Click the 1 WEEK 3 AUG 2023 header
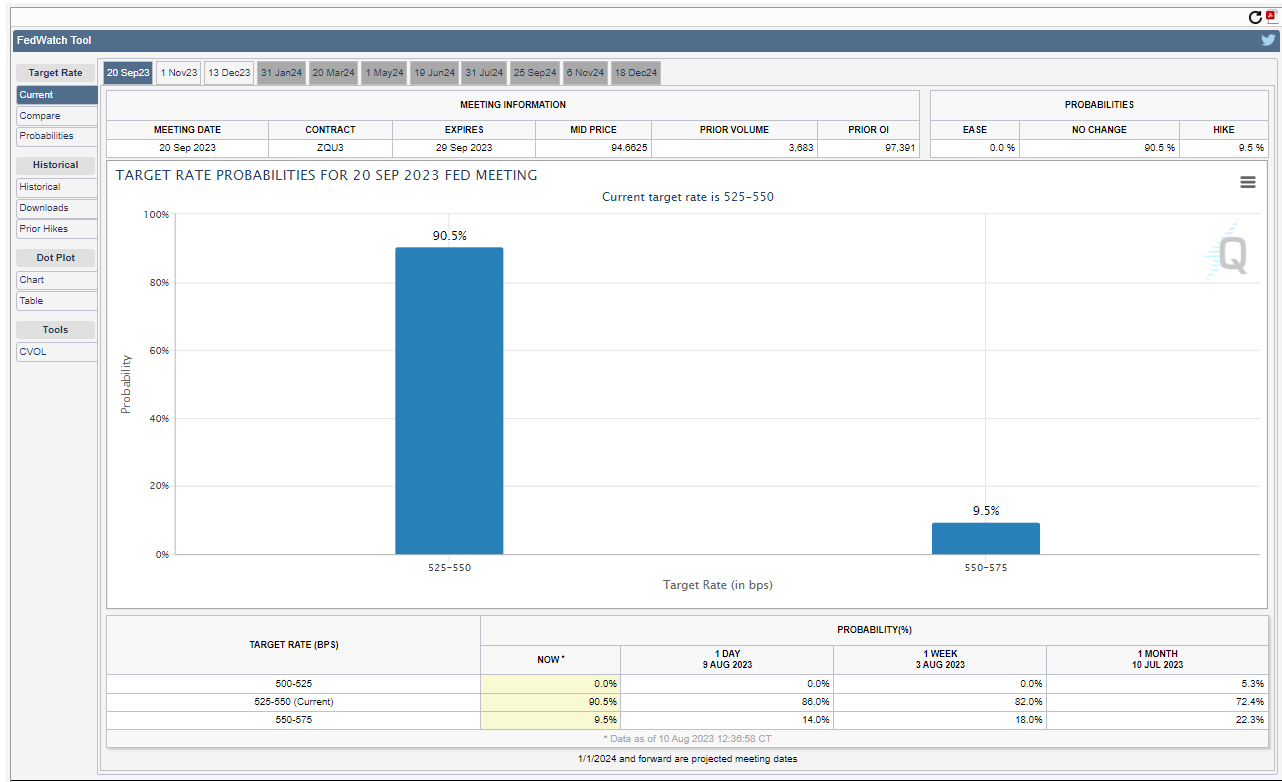 [940, 660]
